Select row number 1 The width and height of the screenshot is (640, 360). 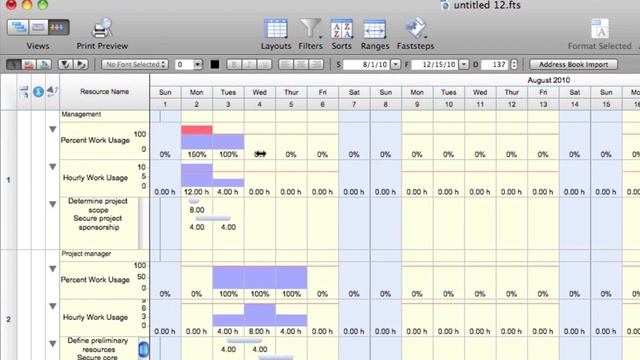[8, 180]
